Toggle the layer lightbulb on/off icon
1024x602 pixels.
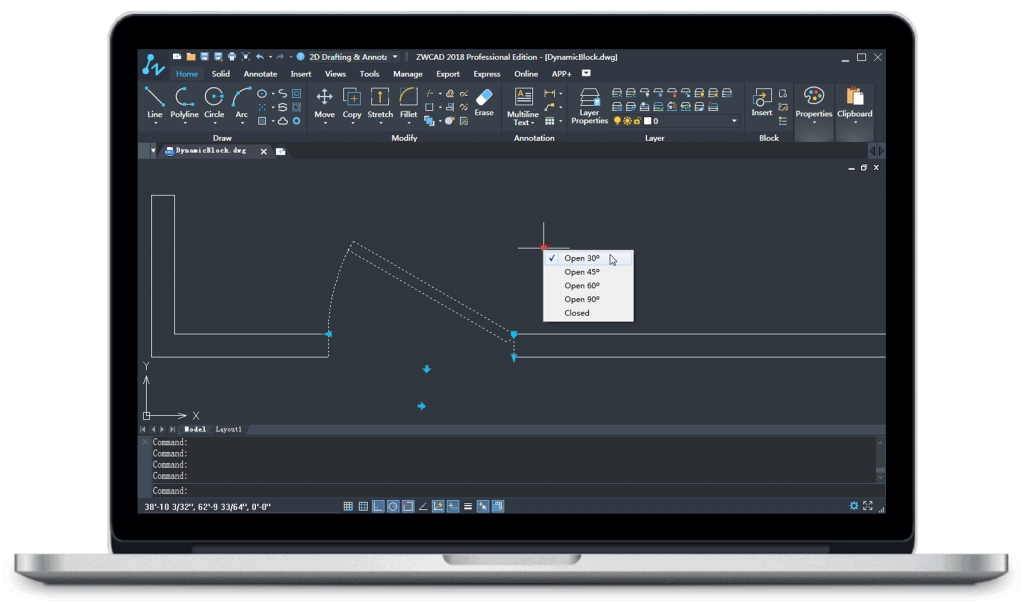pos(617,121)
